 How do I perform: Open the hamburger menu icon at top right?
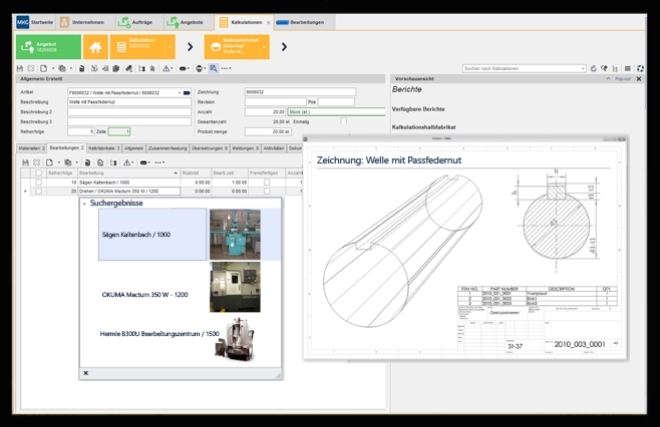626,68
